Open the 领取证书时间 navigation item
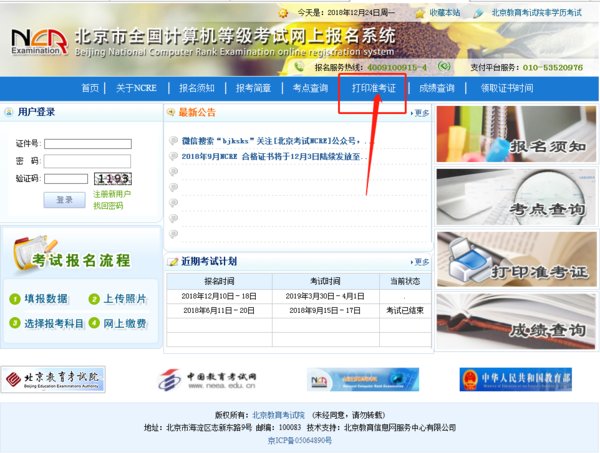Screen dimensions: 600x453 coord(507,88)
